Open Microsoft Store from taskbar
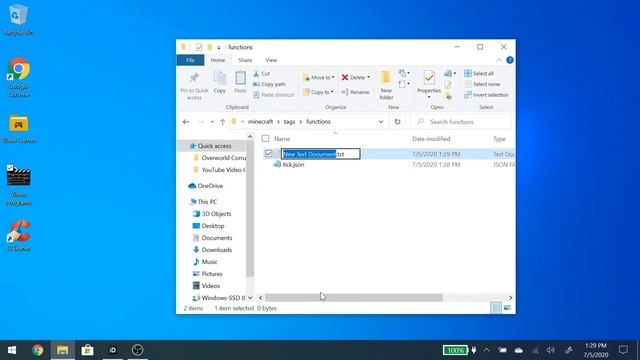This screenshot has height=360, width=640. coord(87,350)
